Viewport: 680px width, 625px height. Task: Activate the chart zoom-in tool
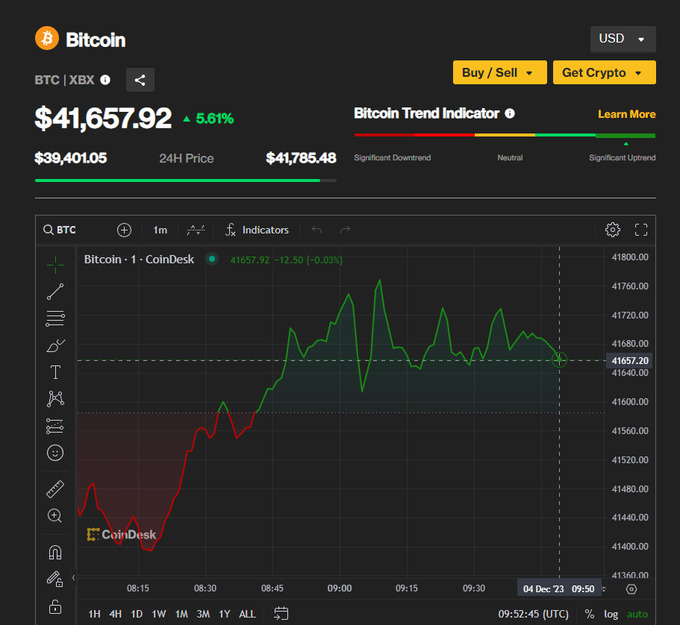pyautogui.click(x=55, y=516)
